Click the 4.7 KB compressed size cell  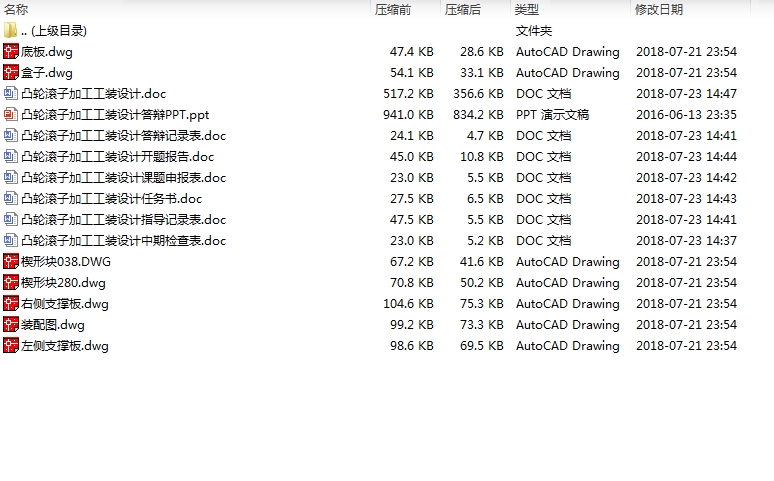[x=485, y=136]
